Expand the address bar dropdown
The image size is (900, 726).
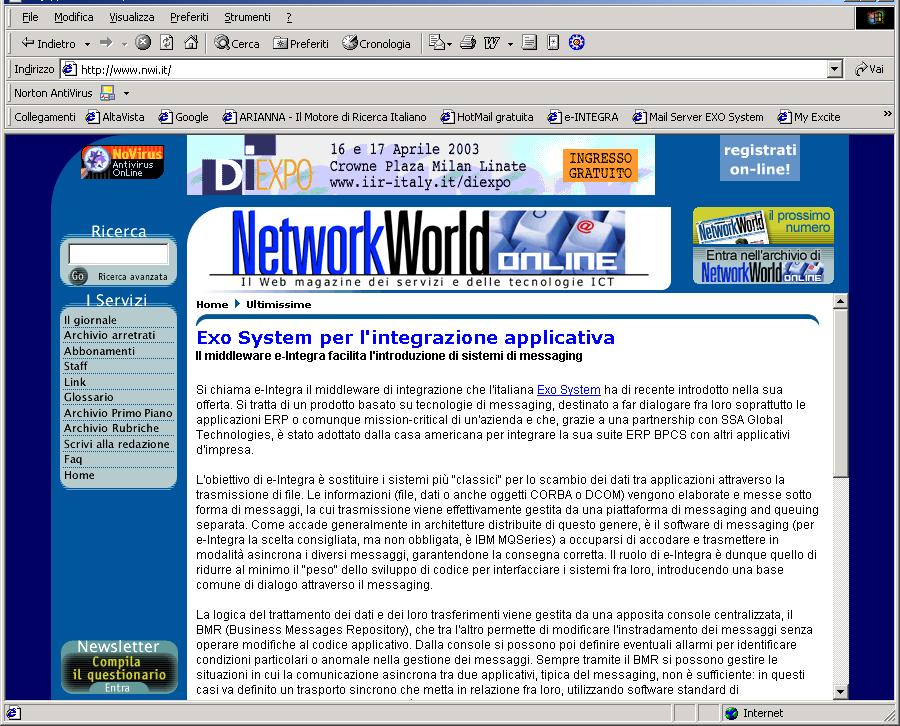[x=835, y=69]
